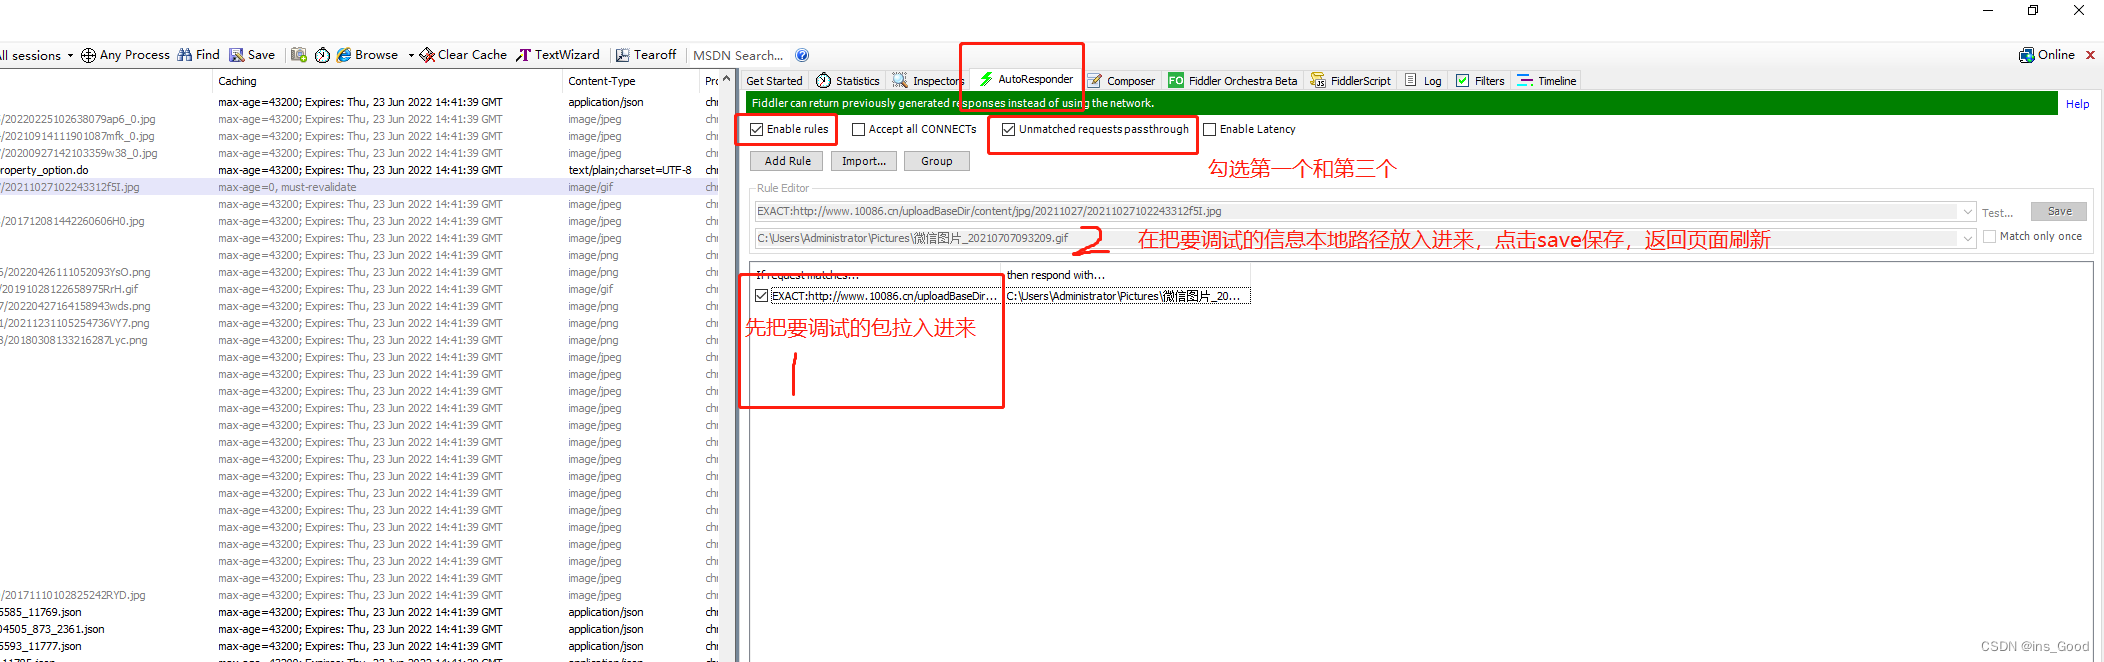Select session /20220225102638079ap6_0.jpg
The height and width of the screenshot is (662, 2104).
[x=78, y=119]
